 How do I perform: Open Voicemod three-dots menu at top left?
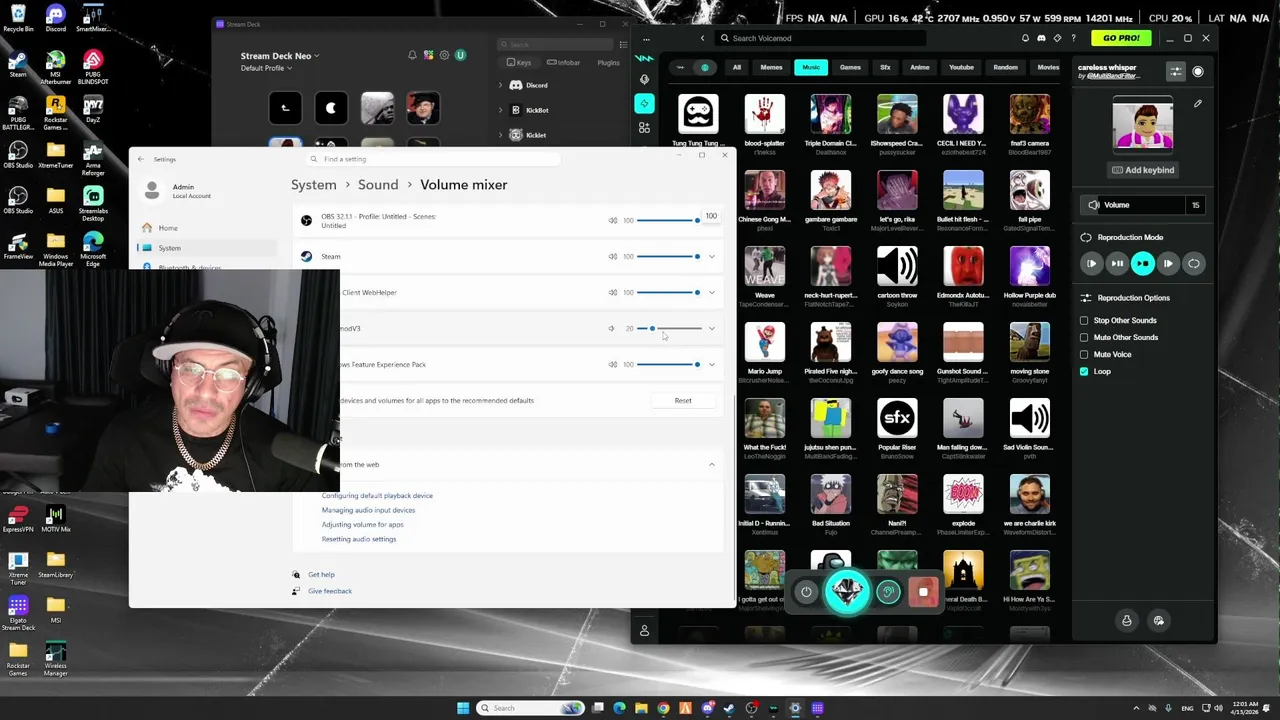pos(646,39)
